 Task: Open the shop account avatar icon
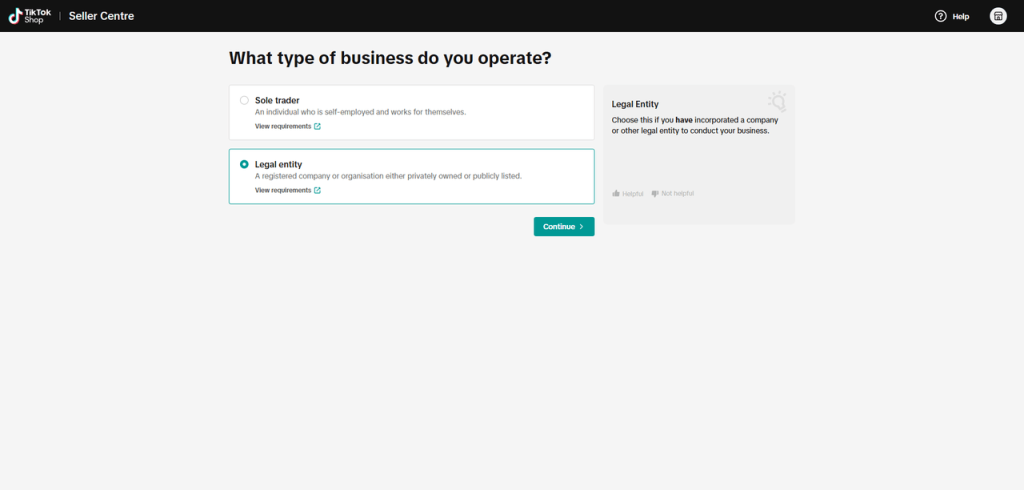coord(998,16)
